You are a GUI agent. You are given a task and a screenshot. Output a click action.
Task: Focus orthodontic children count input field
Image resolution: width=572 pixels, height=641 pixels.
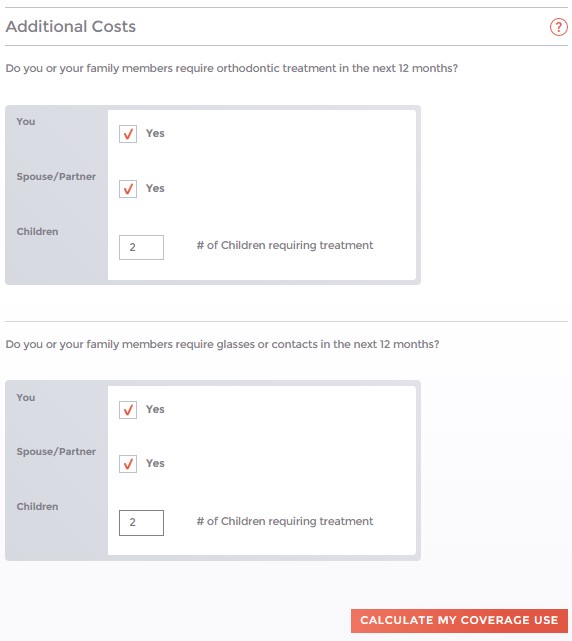[x=141, y=247]
